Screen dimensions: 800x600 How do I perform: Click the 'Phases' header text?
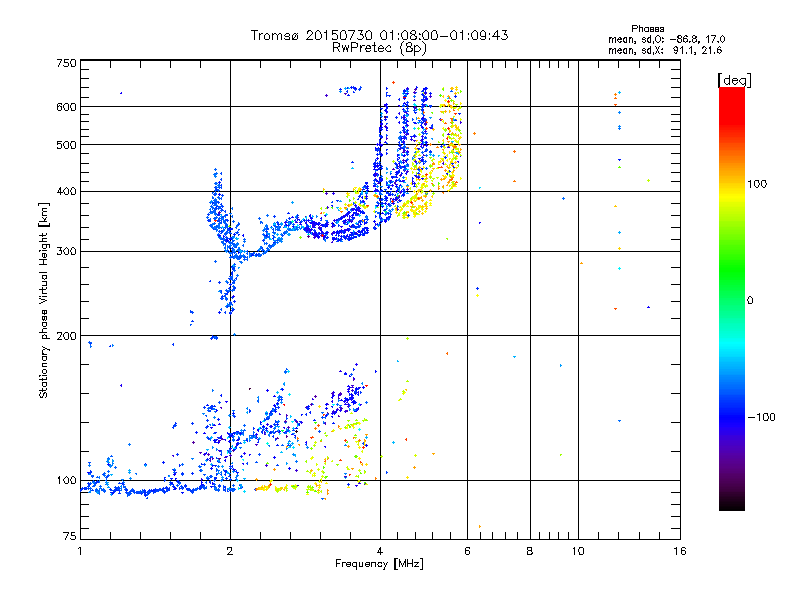coord(647,29)
